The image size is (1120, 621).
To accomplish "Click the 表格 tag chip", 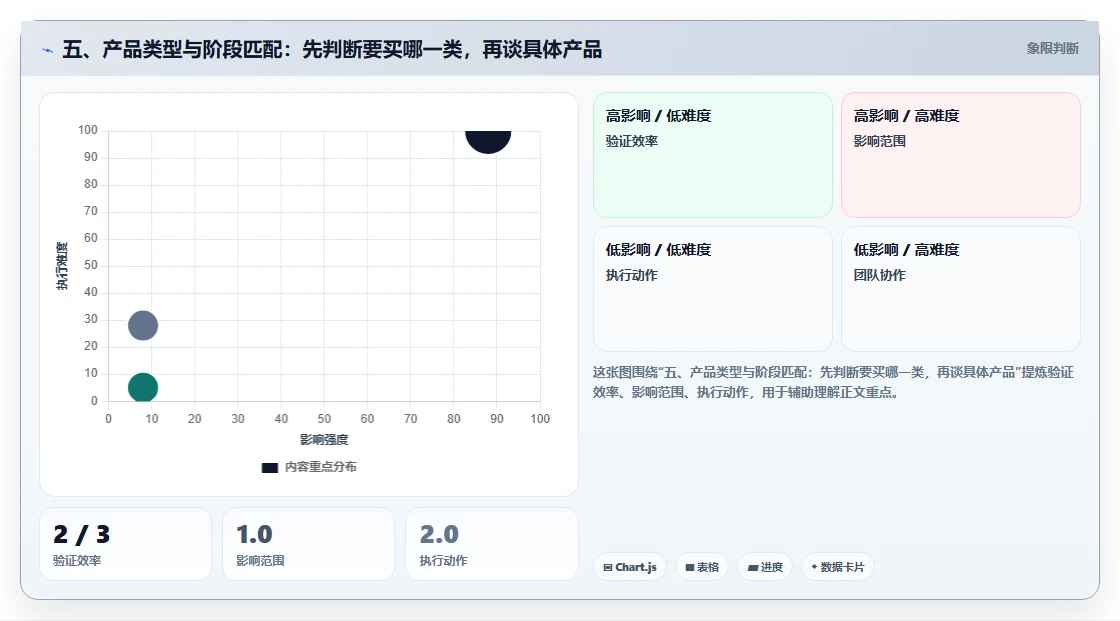I will (x=702, y=567).
